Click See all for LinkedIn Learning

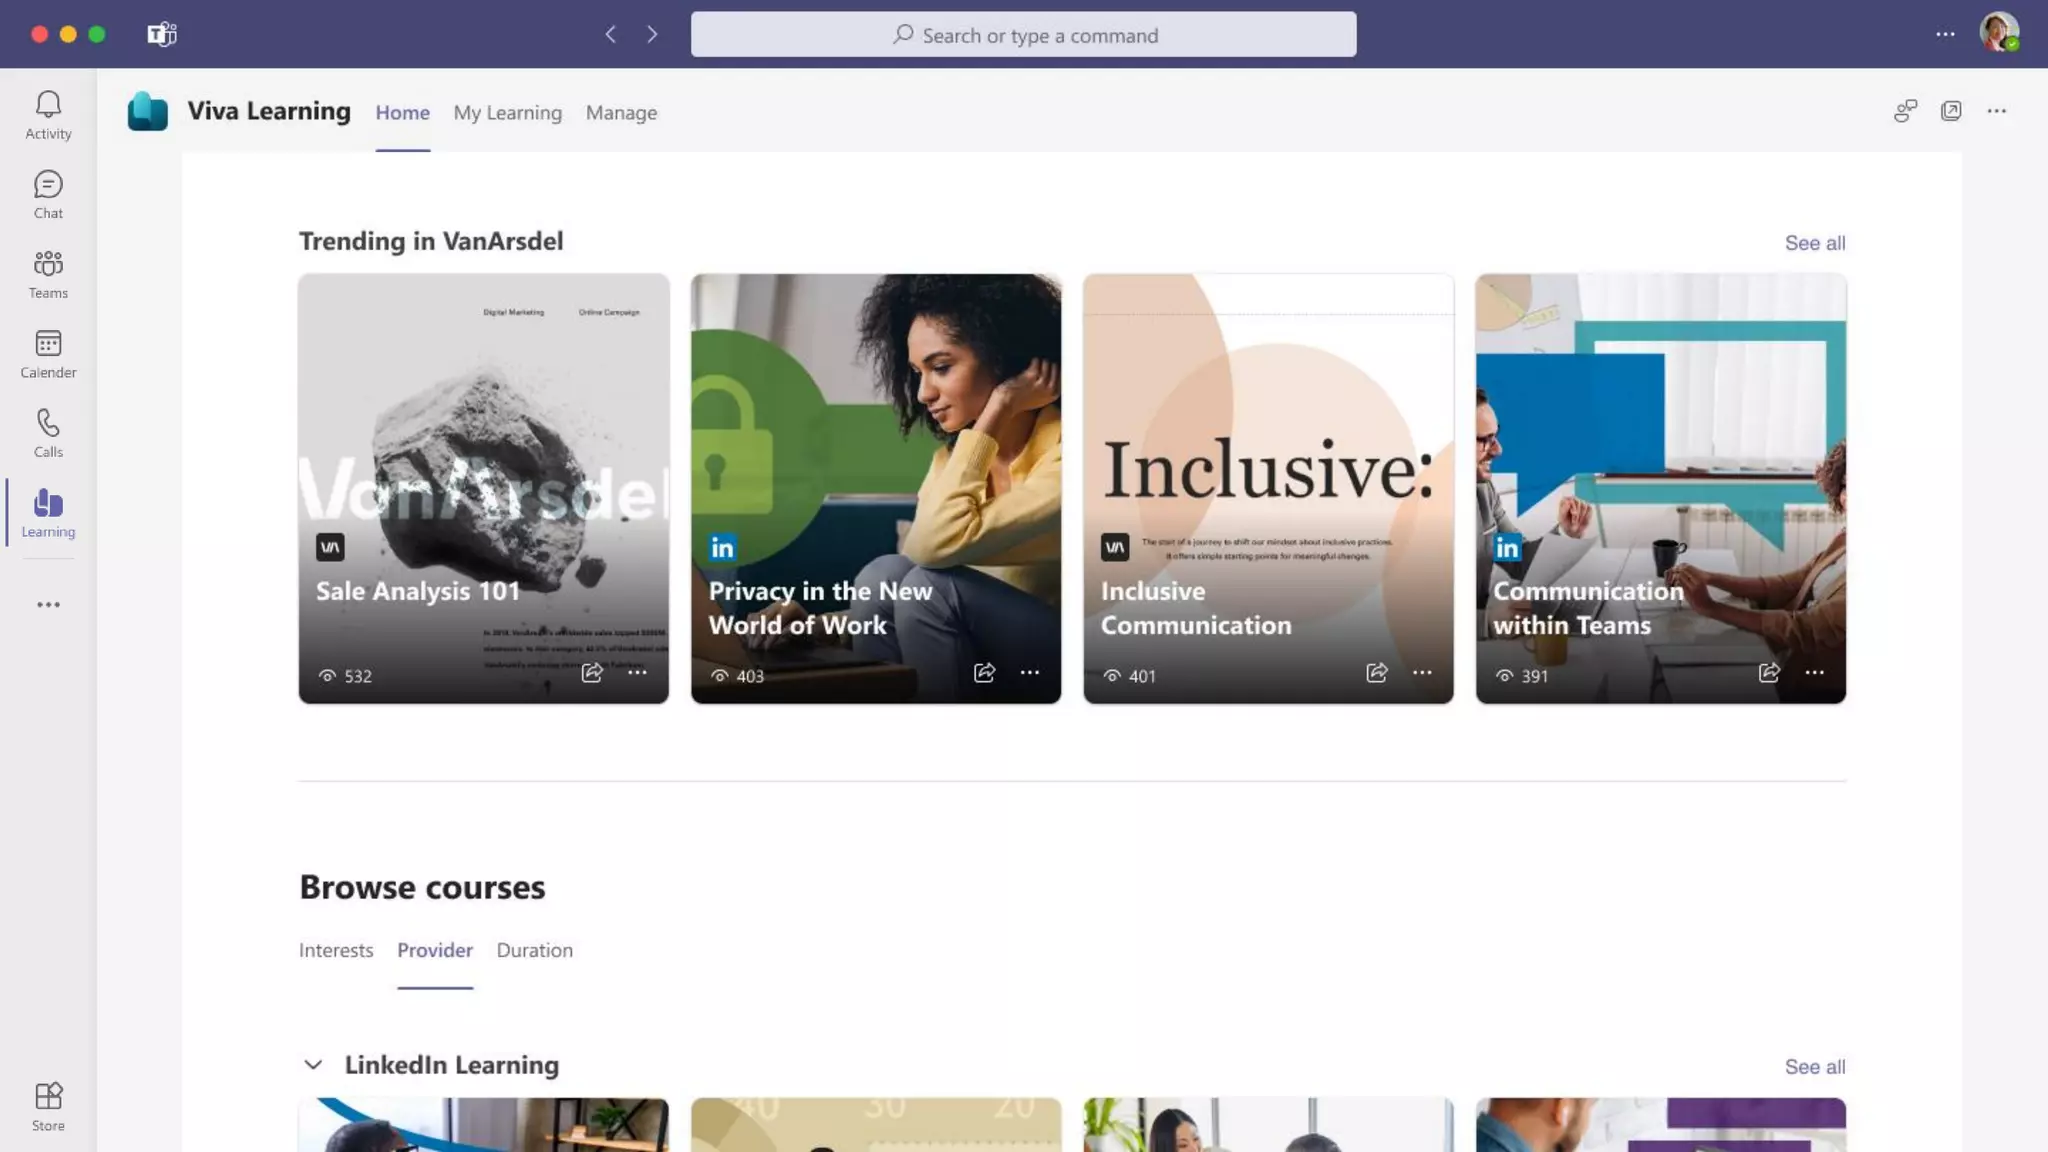[1815, 1067]
